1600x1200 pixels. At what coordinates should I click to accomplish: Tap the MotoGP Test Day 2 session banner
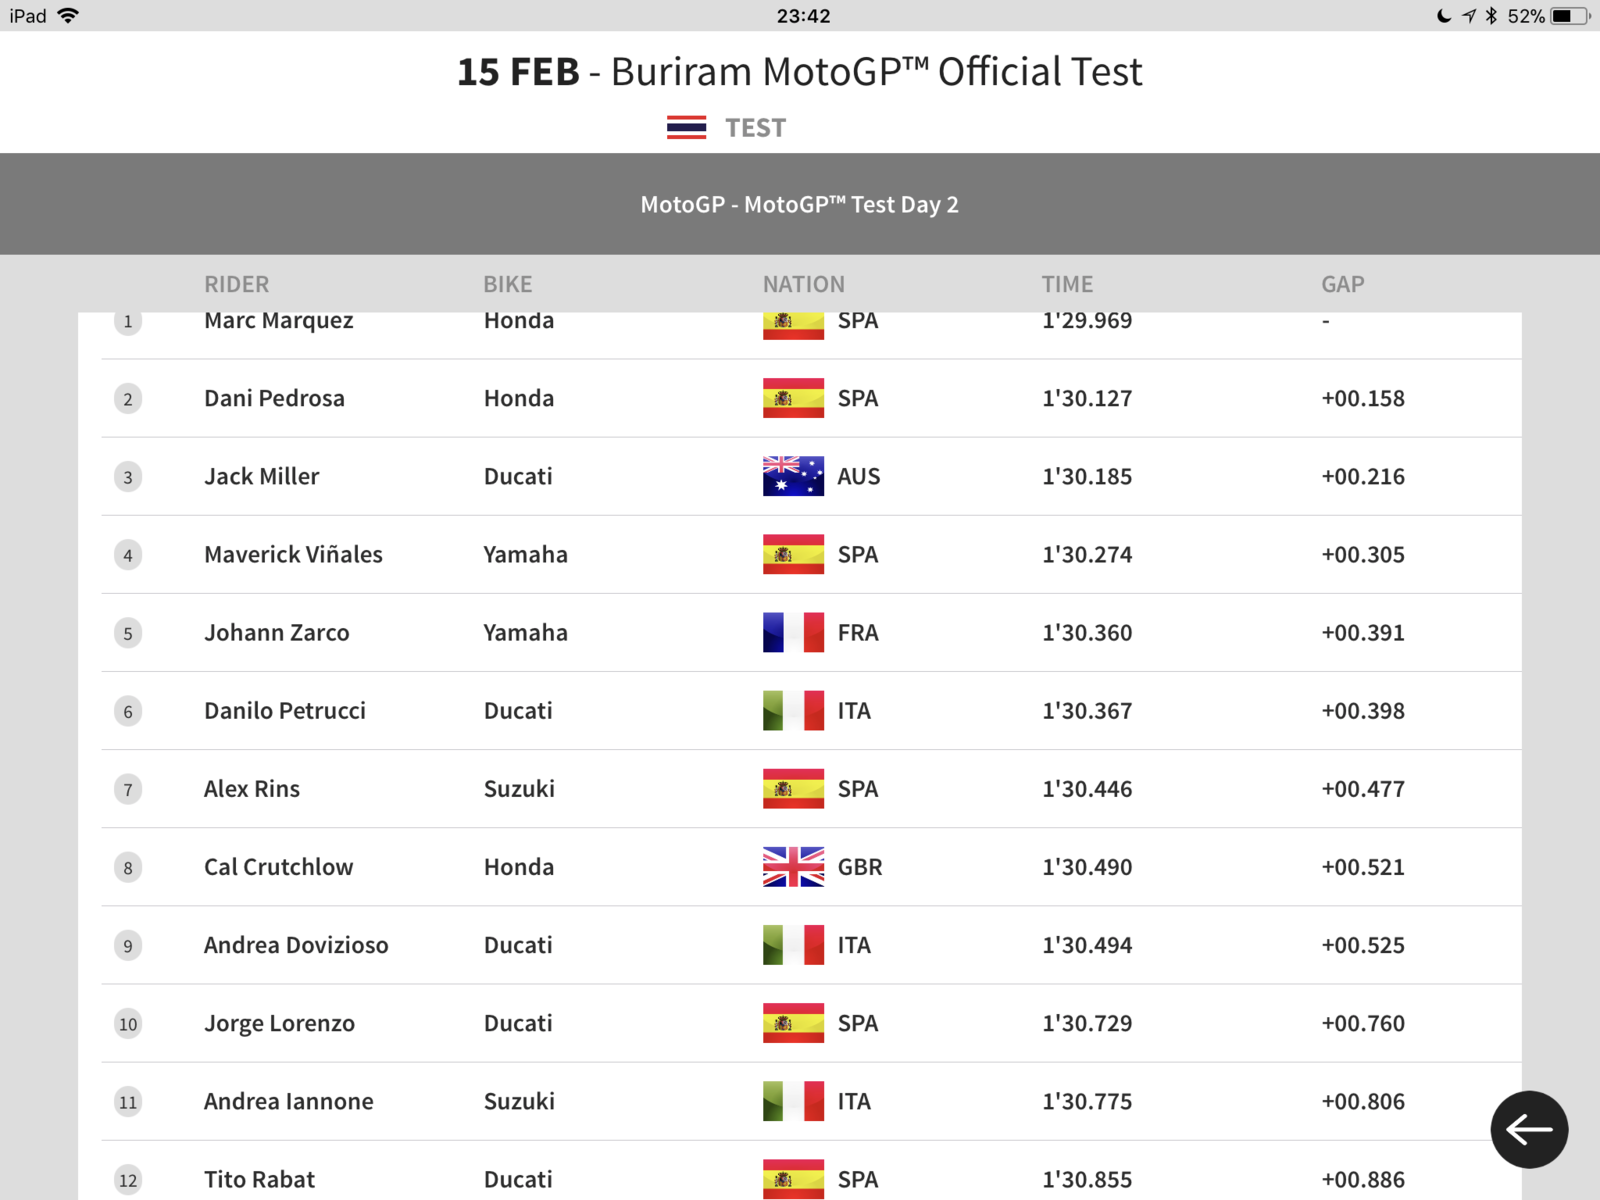800,204
